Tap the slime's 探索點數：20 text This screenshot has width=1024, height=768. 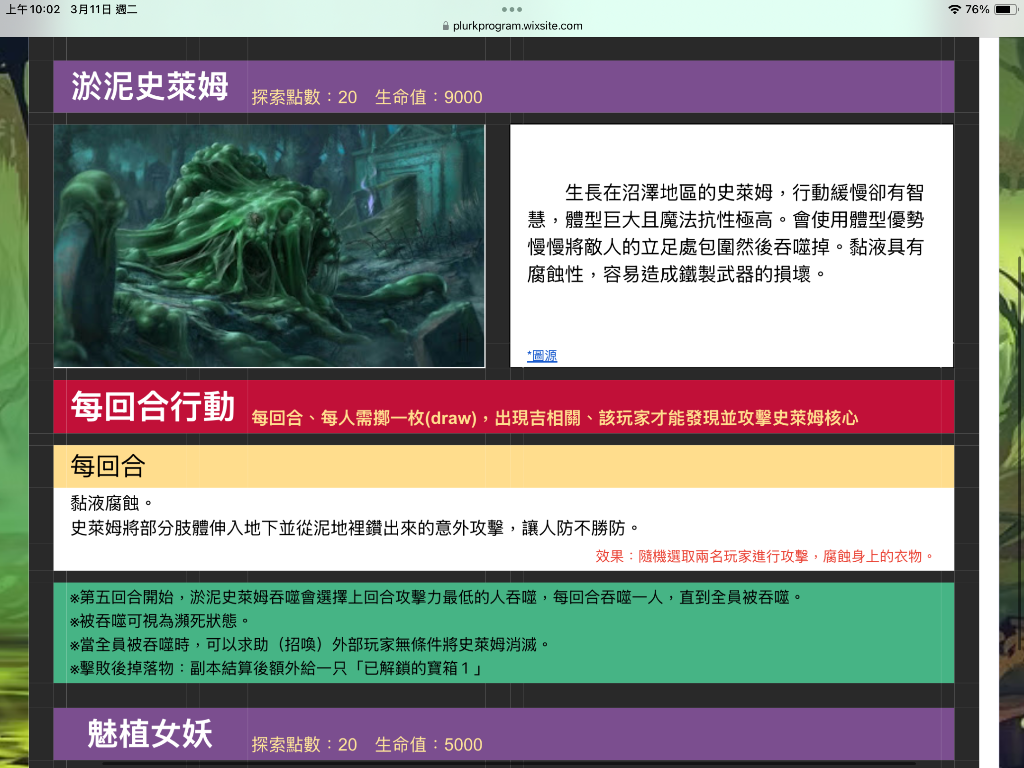coord(304,97)
